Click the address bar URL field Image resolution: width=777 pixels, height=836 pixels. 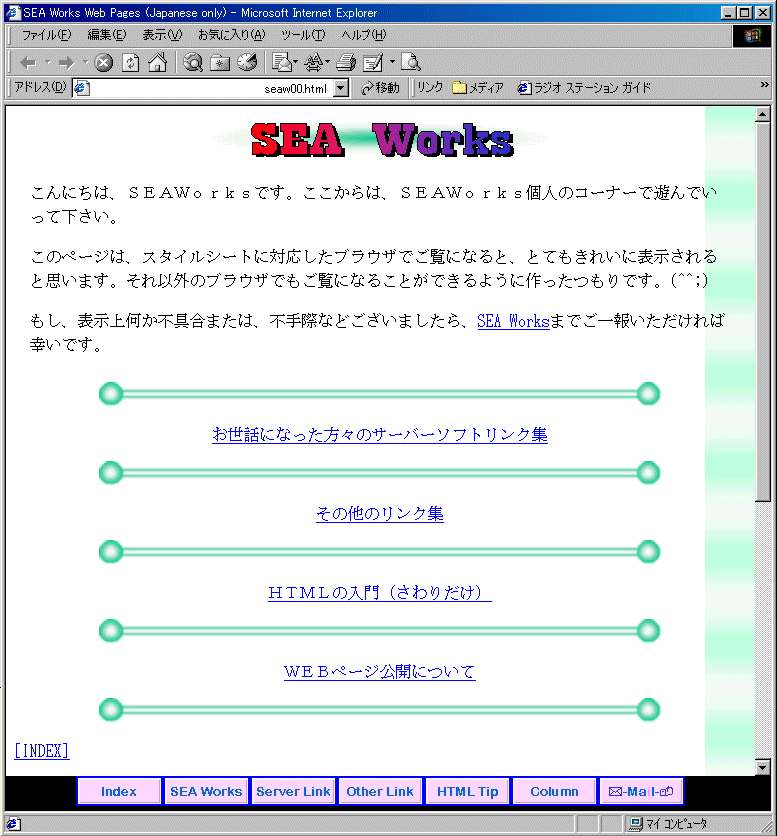pyautogui.click(x=211, y=89)
